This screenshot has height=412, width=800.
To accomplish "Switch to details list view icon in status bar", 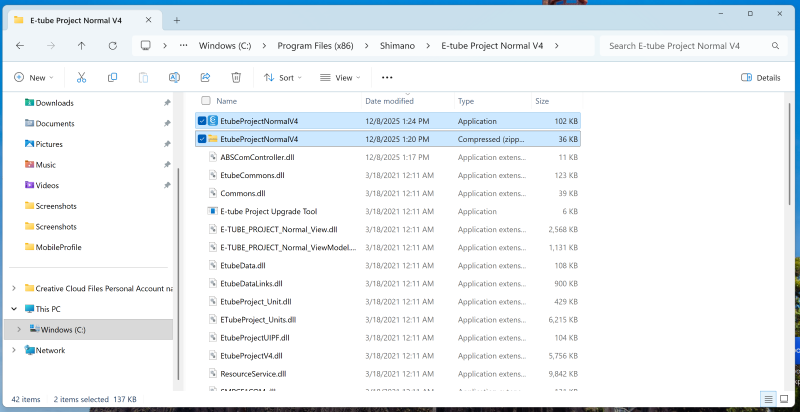I will [x=768, y=399].
